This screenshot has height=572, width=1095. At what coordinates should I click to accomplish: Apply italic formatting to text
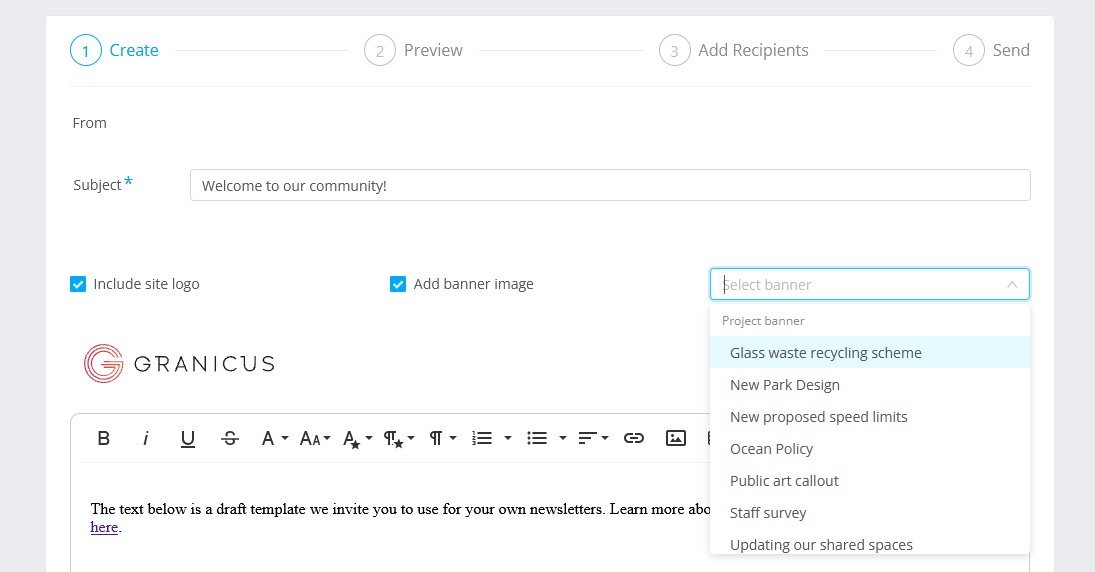(145, 438)
